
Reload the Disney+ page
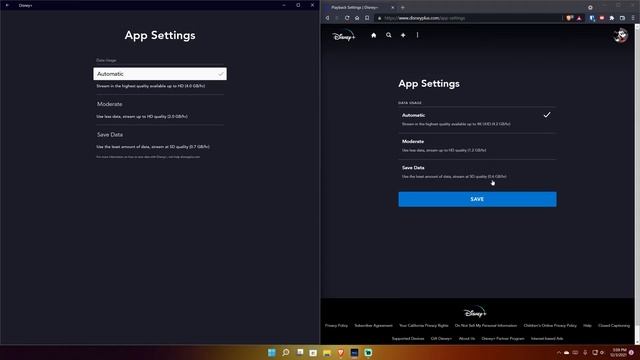pos(347,18)
